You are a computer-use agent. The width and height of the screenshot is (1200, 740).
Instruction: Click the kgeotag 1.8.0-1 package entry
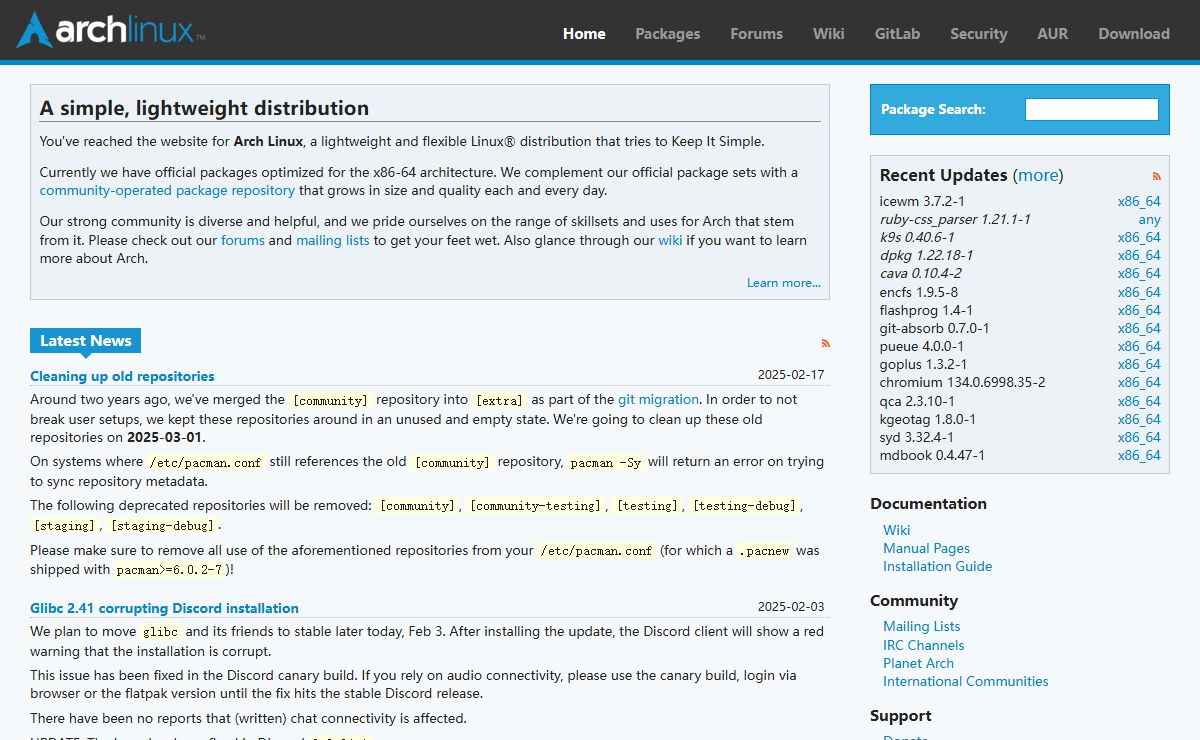(927, 419)
